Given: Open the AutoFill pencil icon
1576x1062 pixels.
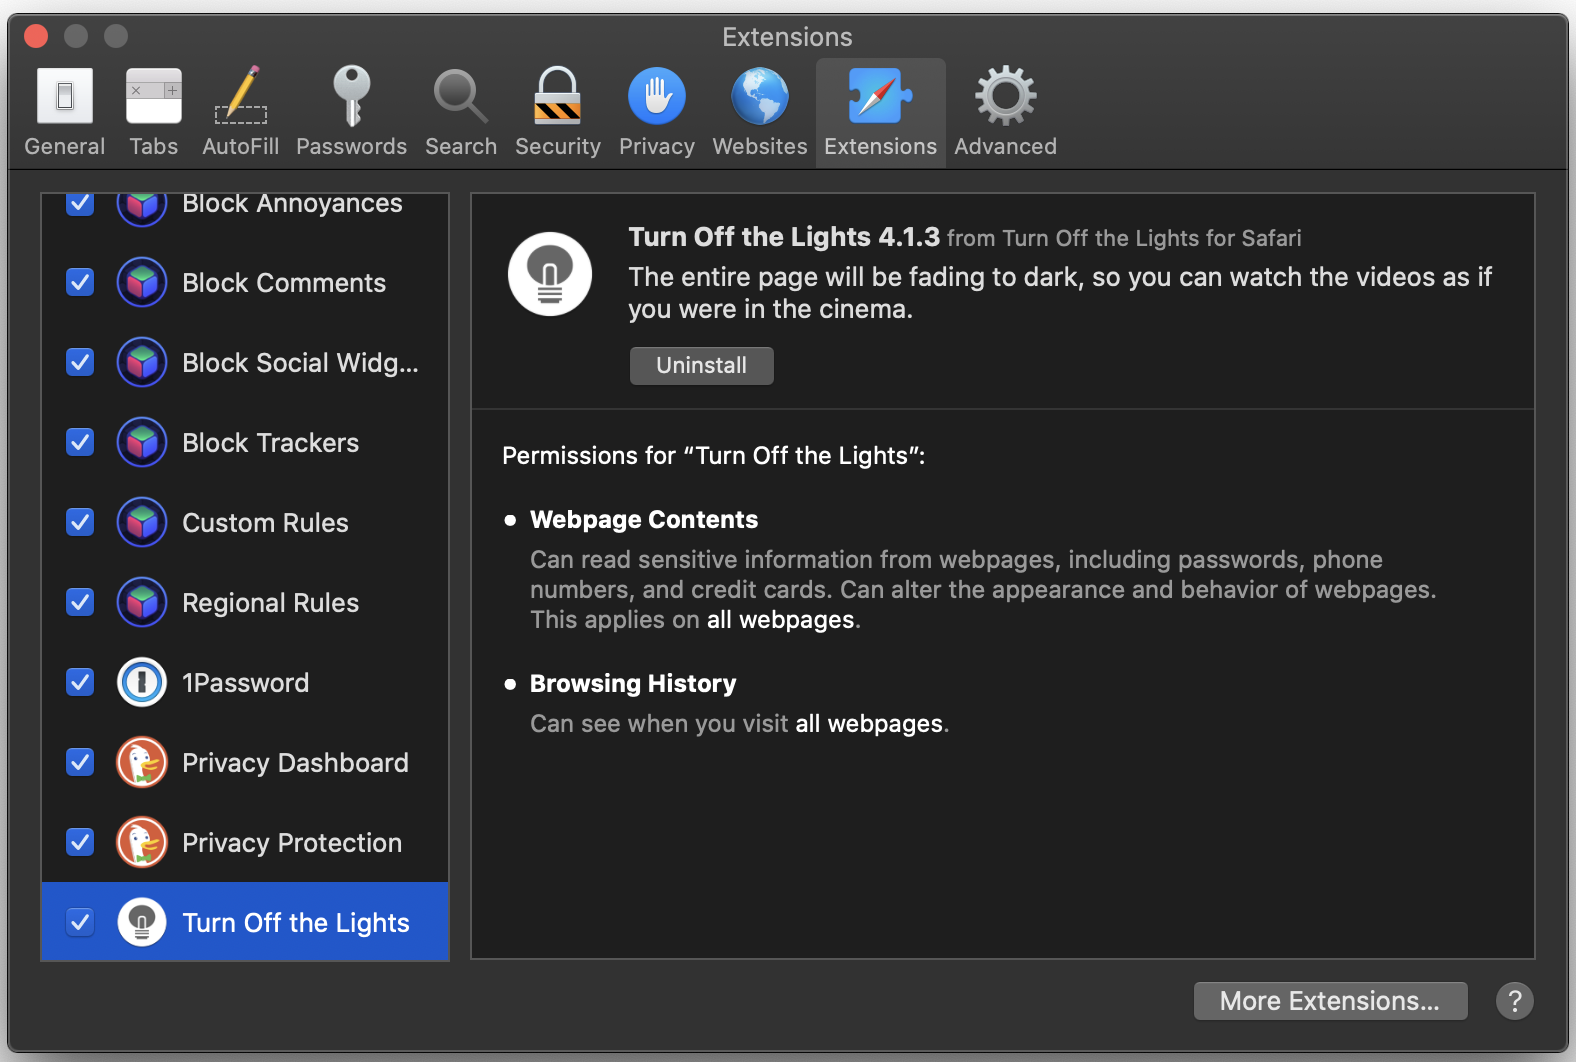Looking at the screenshot, I should tap(241, 96).
